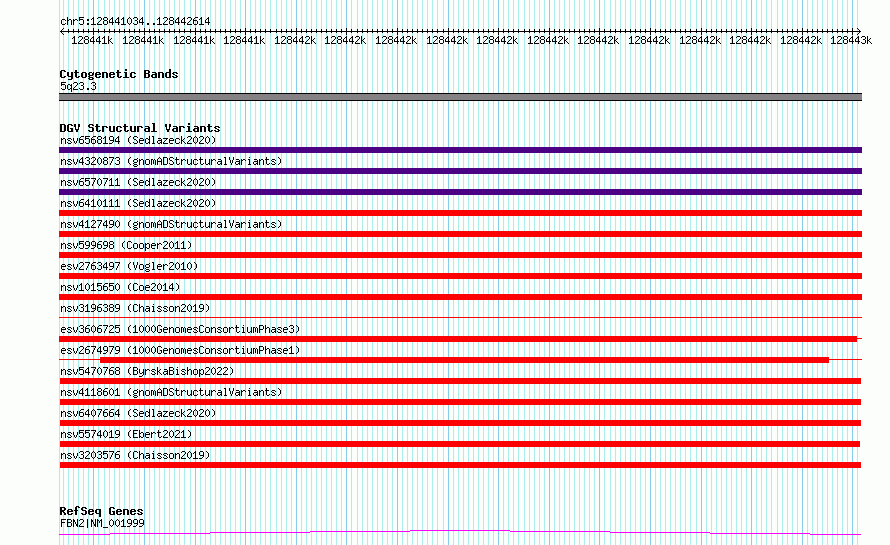890x545 pixels.
Task: Click the red bar under nsv4118601
Action: click(x=460, y=402)
